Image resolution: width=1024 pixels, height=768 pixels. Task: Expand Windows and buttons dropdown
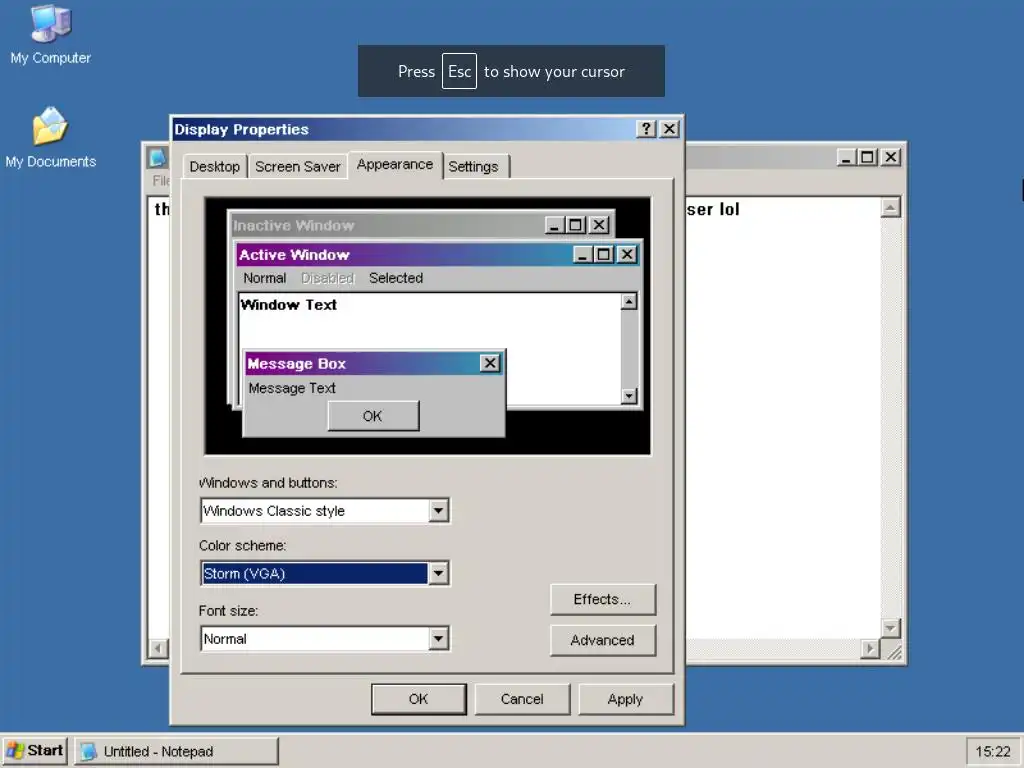click(x=438, y=511)
